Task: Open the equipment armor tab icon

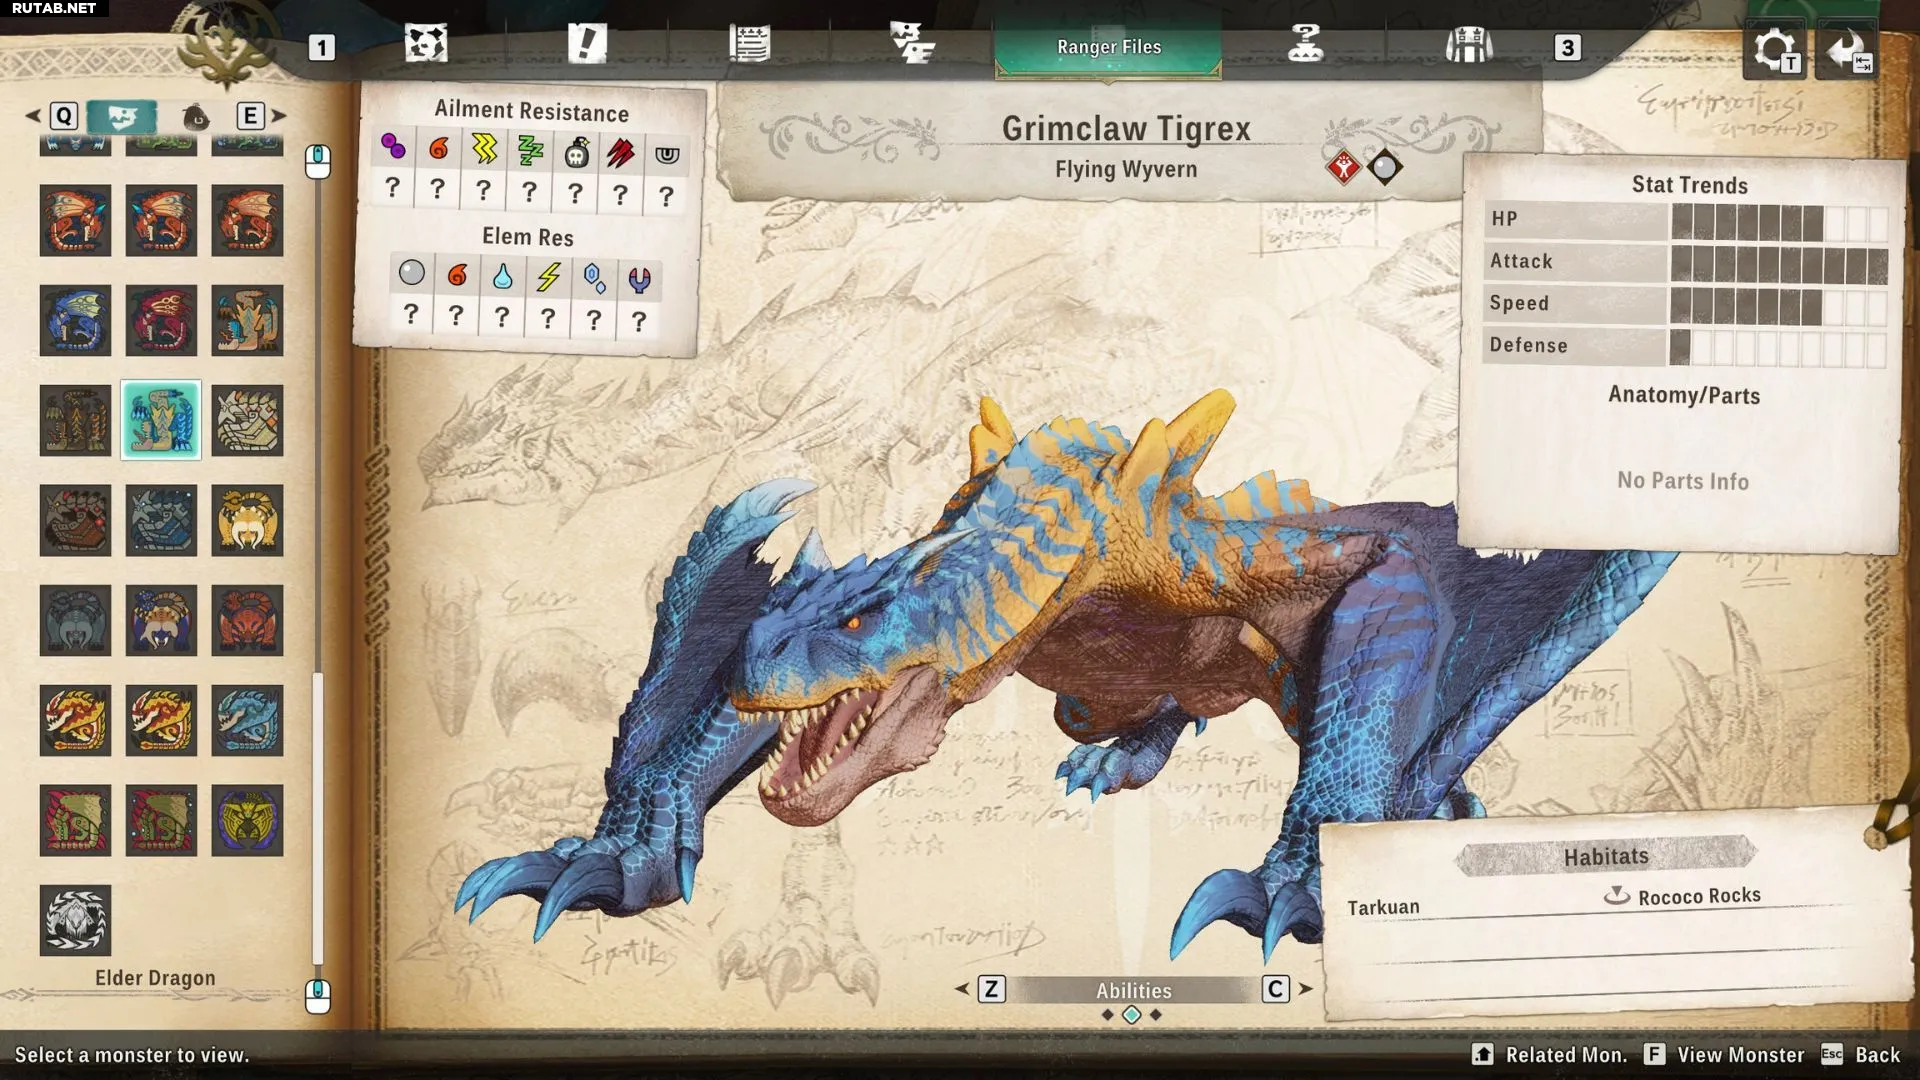Action: point(1468,45)
